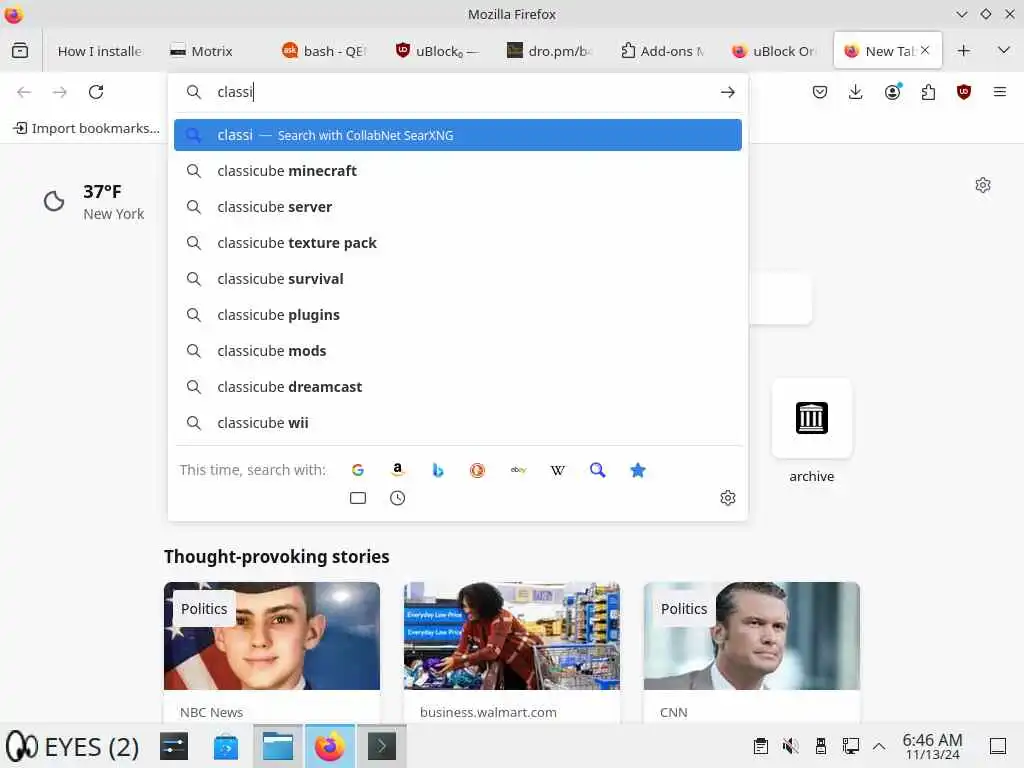Search this time with Bing
The image size is (1024, 768).
click(x=438, y=470)
